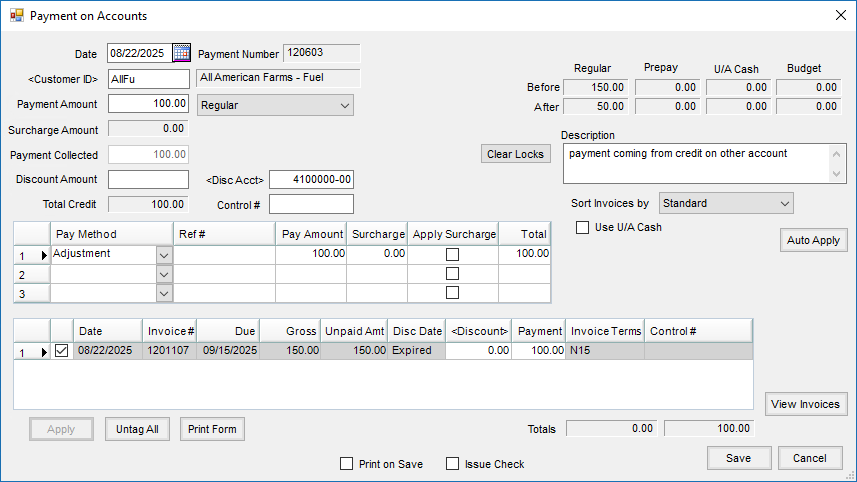Toggle the Print on Save checkbox
The width and height of the screenshot is (857, 482).
pos(347,464)
